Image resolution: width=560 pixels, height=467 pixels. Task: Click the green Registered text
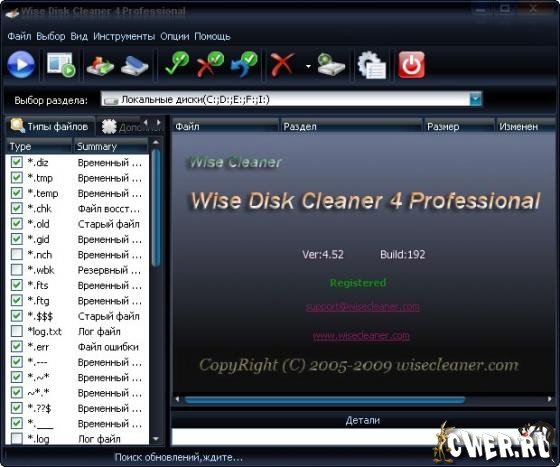[x=358, y=283]
